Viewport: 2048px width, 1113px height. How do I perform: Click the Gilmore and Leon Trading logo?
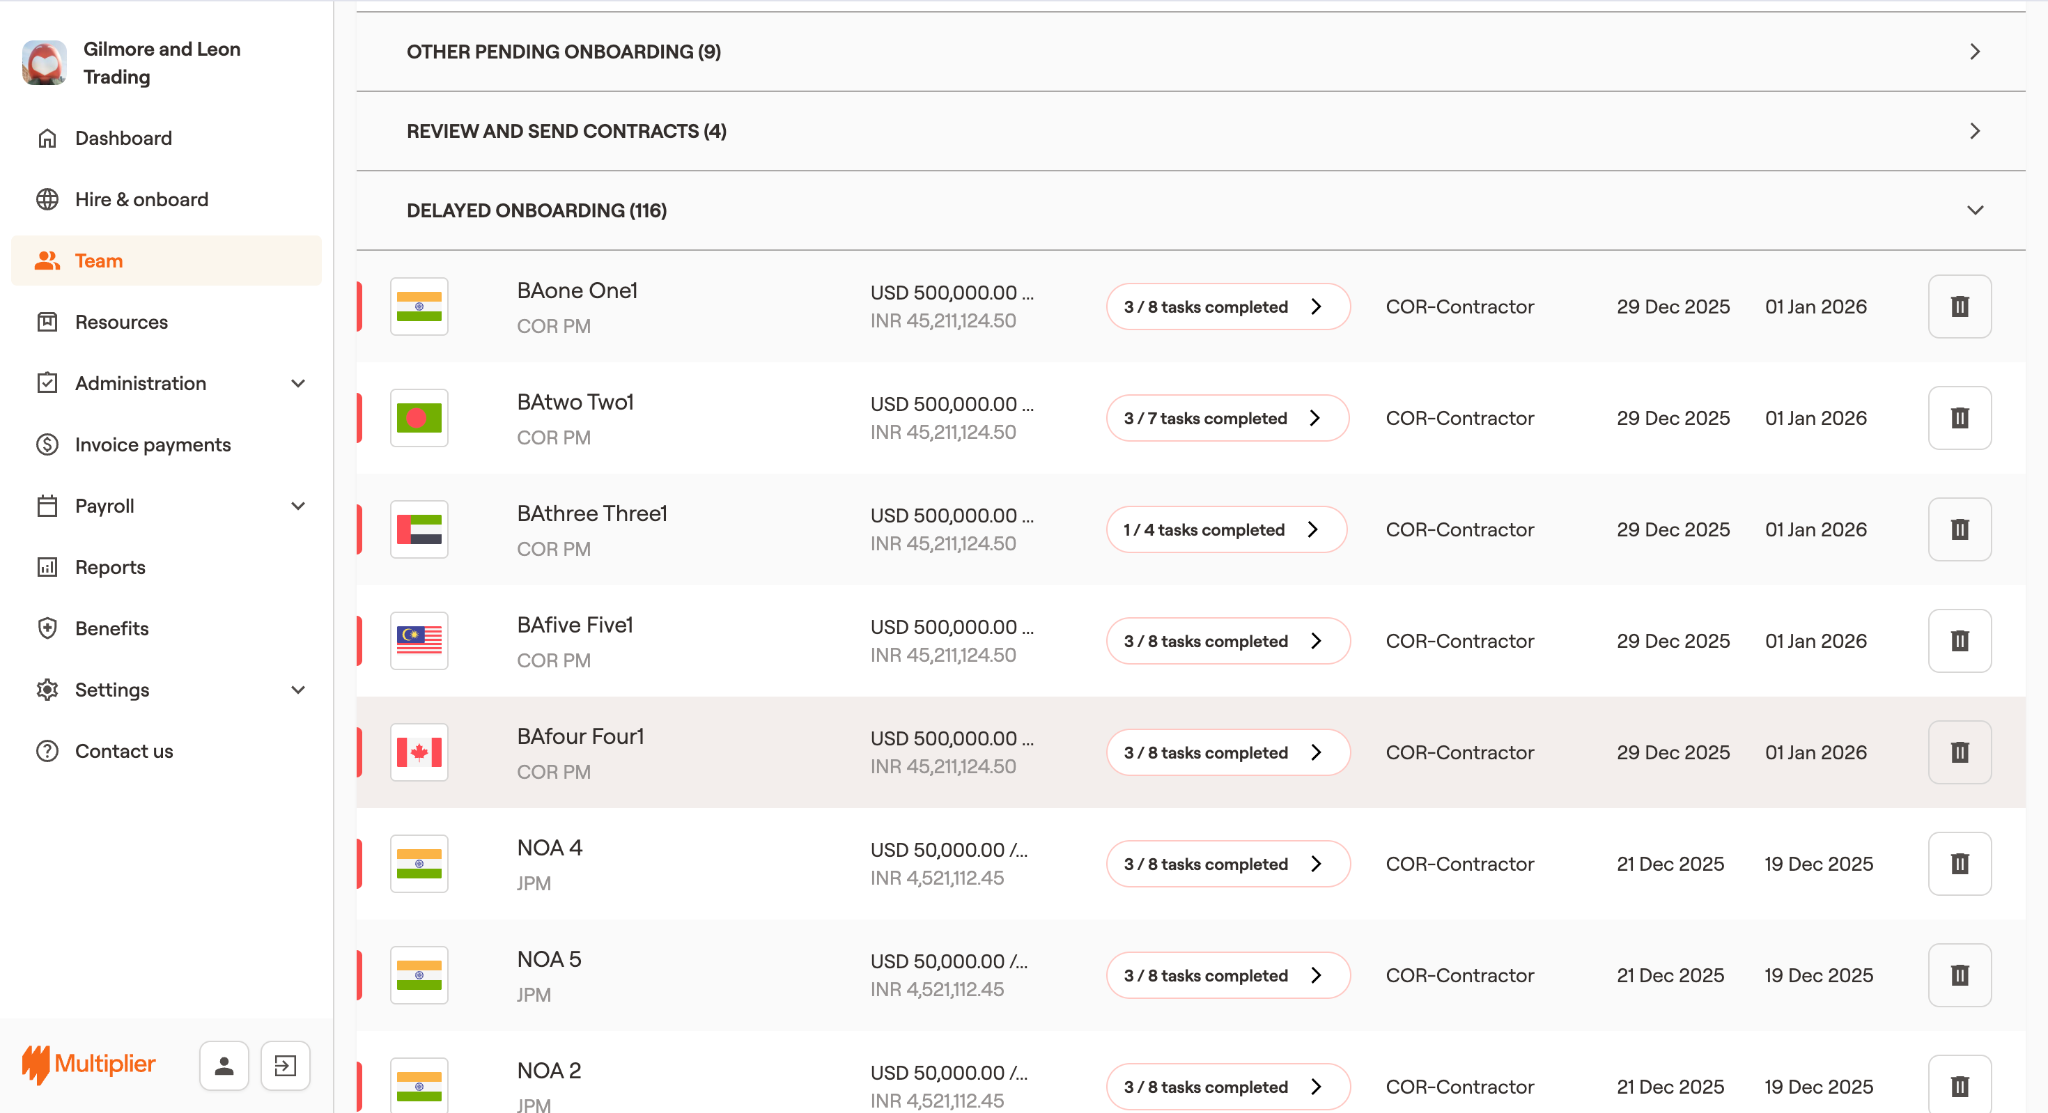45,63
